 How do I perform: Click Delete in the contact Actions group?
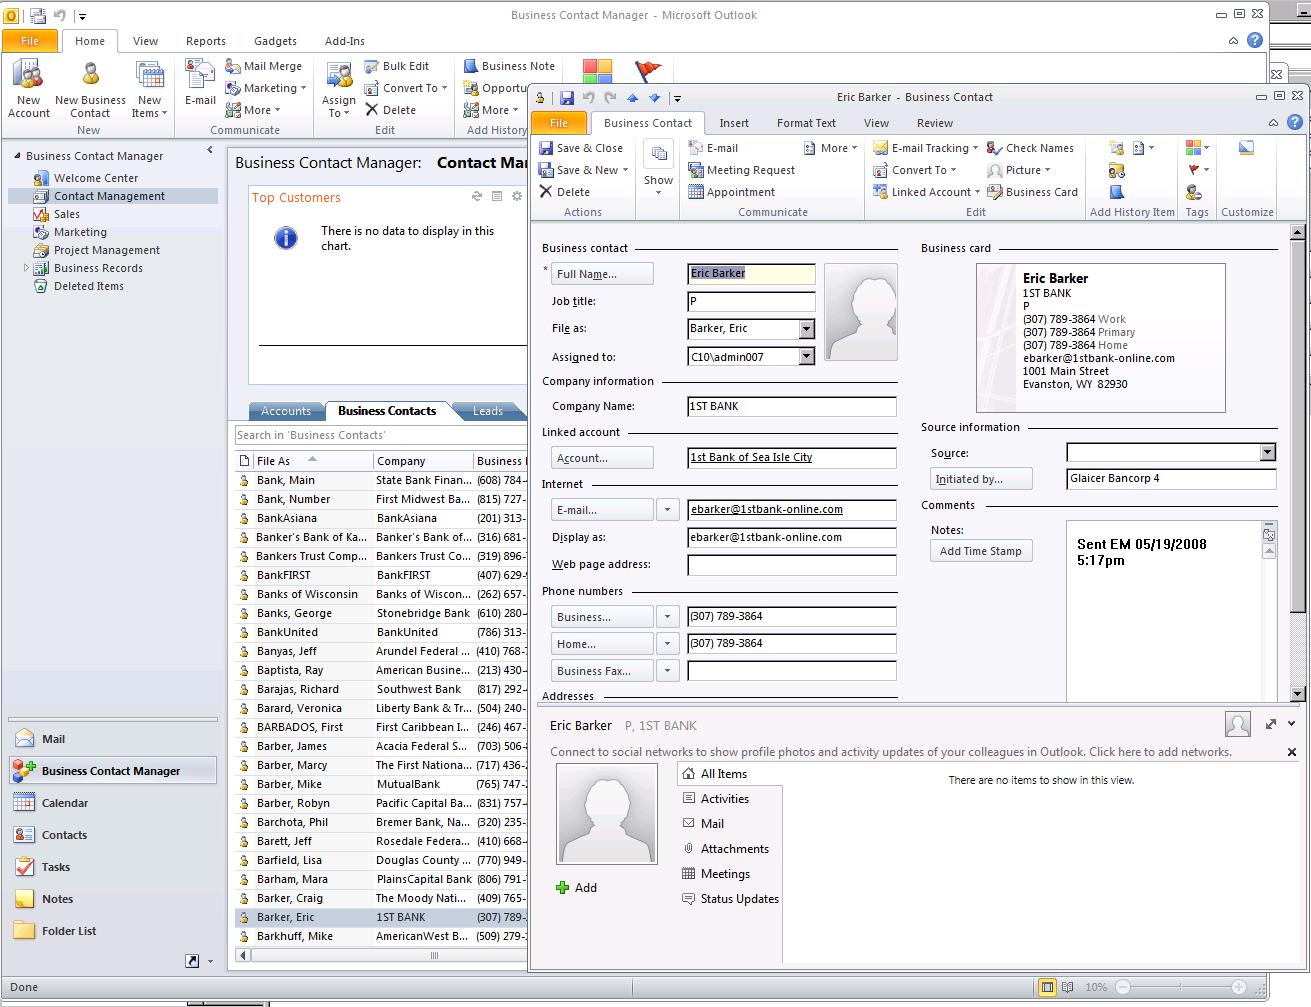pyautogui.click(x=565, y=192)
